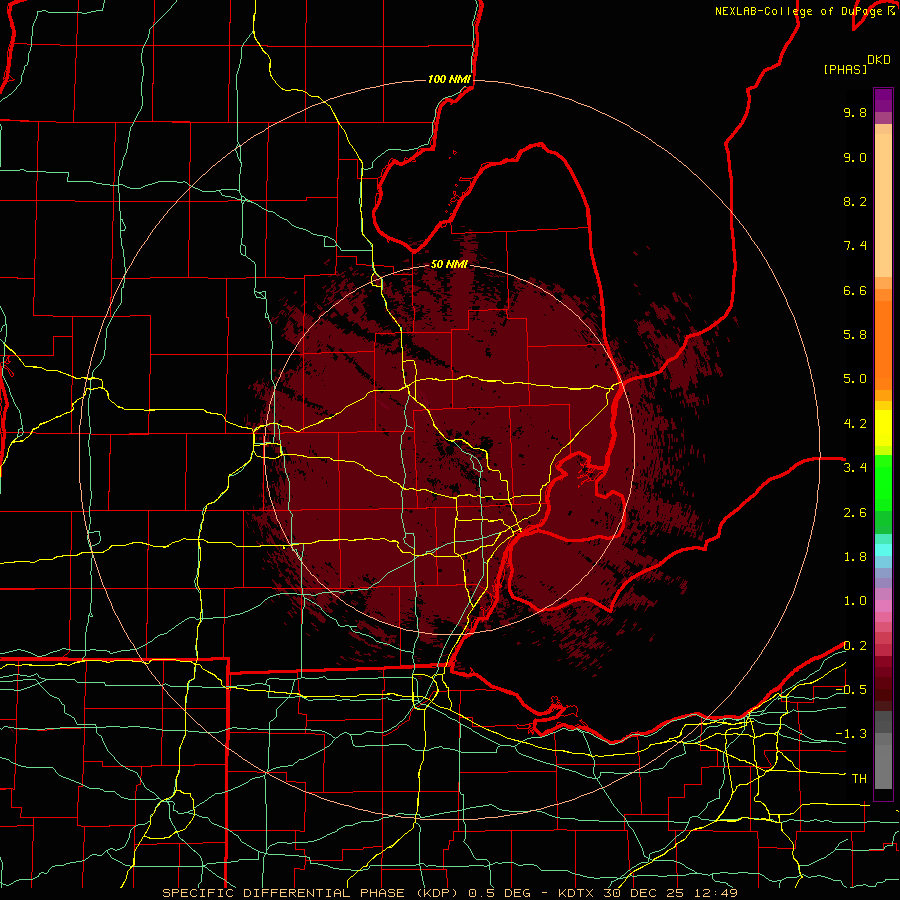Pick the pink color bar segment

[x=883, y=606]
